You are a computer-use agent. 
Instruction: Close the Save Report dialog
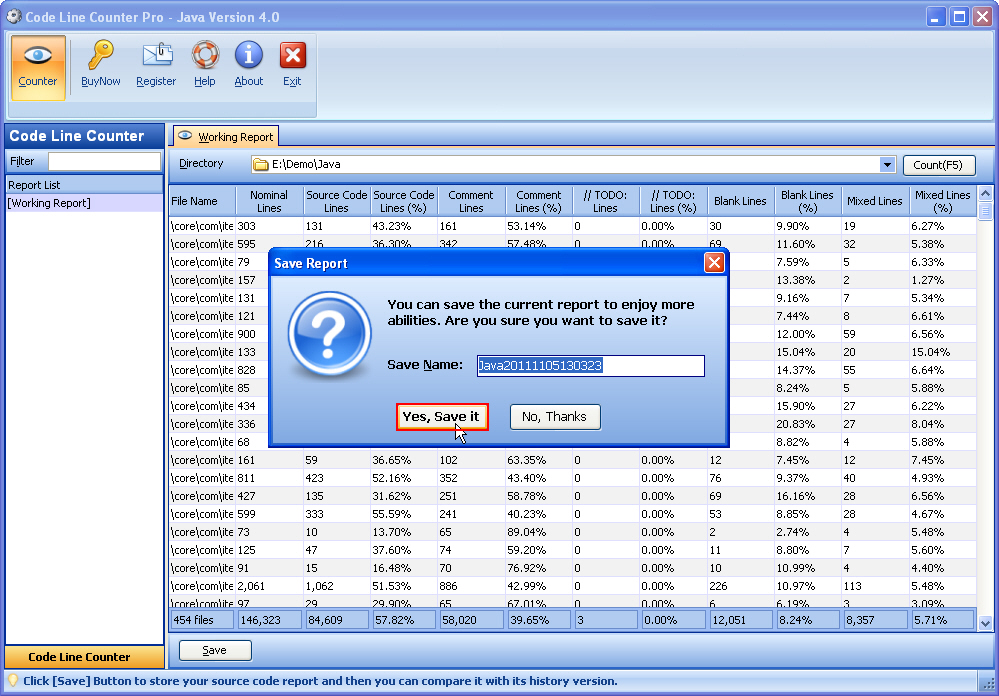pyautogui.click(x=714, y=263)
